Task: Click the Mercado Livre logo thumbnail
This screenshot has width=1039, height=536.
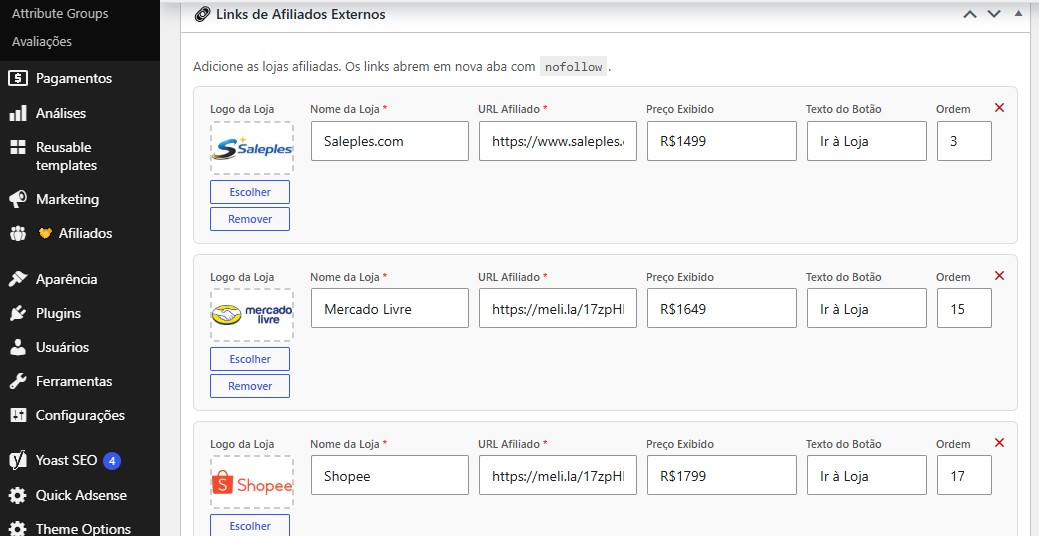Action: [252, 315]
